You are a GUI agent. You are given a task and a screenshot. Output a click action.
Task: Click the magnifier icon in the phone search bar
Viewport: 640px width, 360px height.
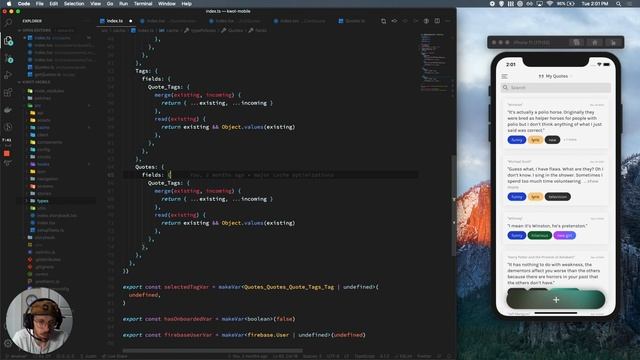coord(505,87)
